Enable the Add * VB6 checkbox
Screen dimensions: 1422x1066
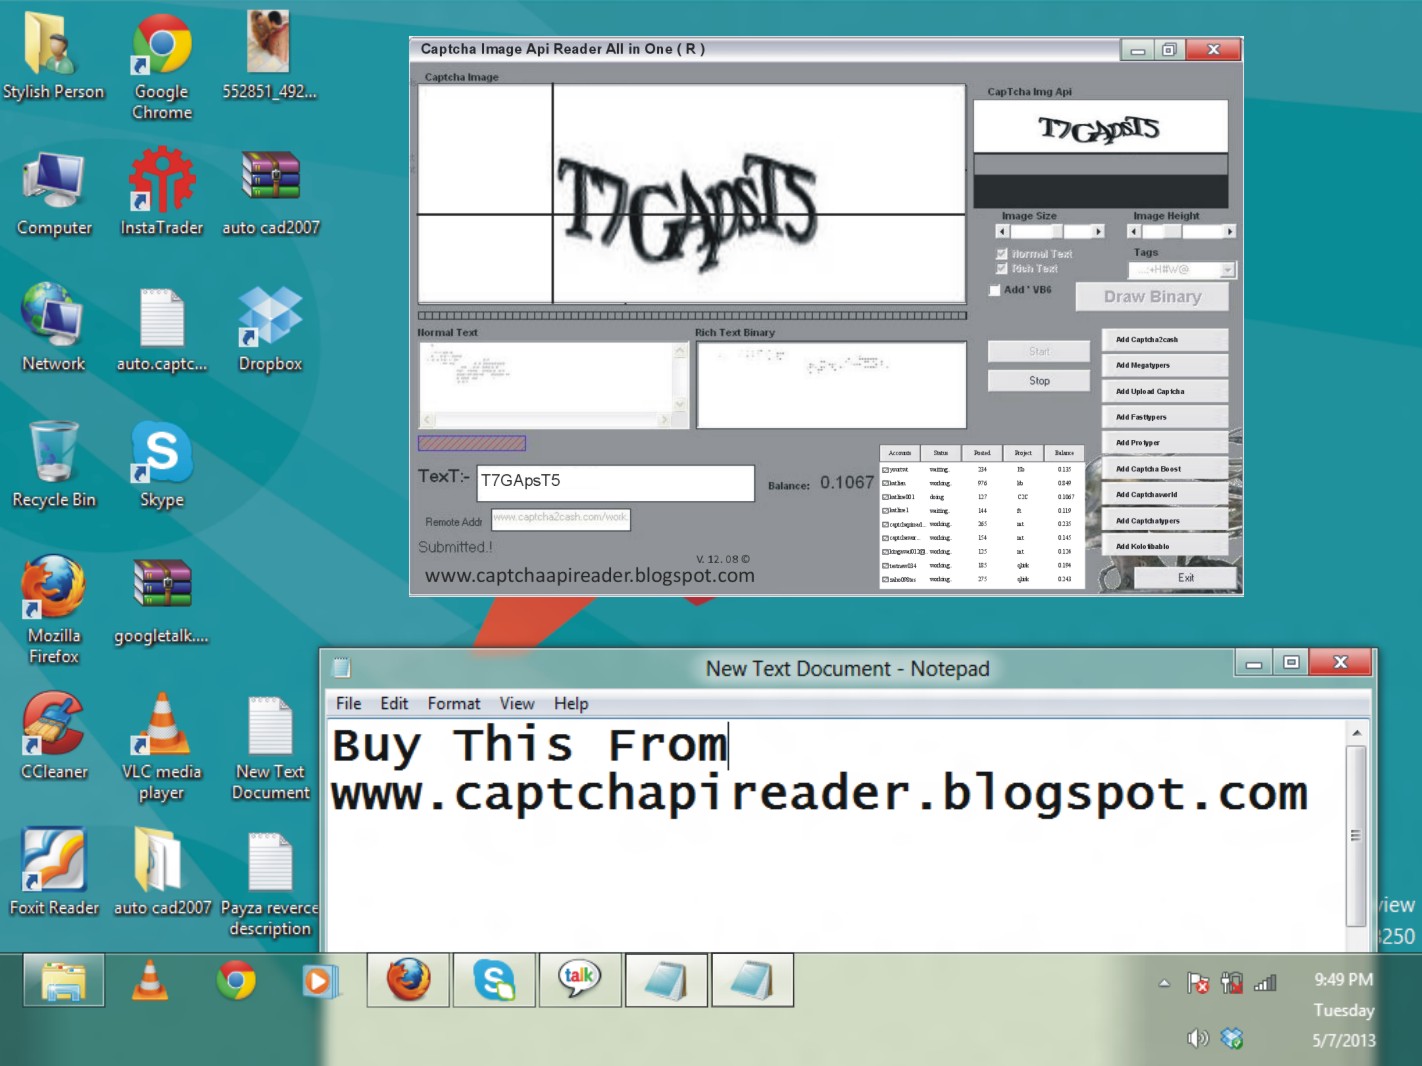(994, 290)
